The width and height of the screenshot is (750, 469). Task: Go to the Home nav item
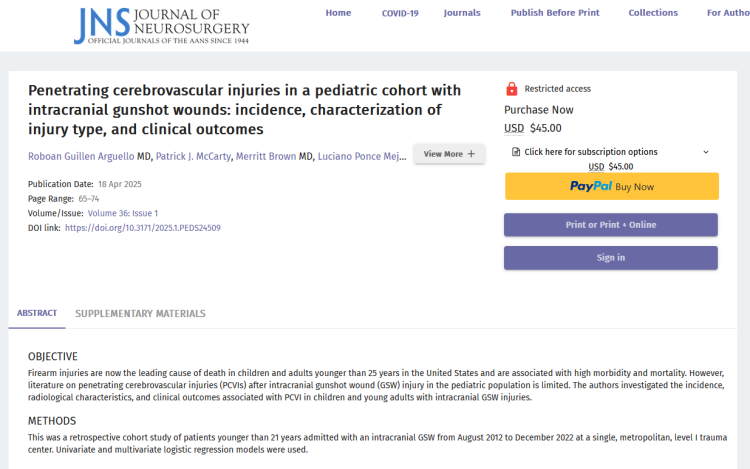pyautogui.click(x=338, y=13)
